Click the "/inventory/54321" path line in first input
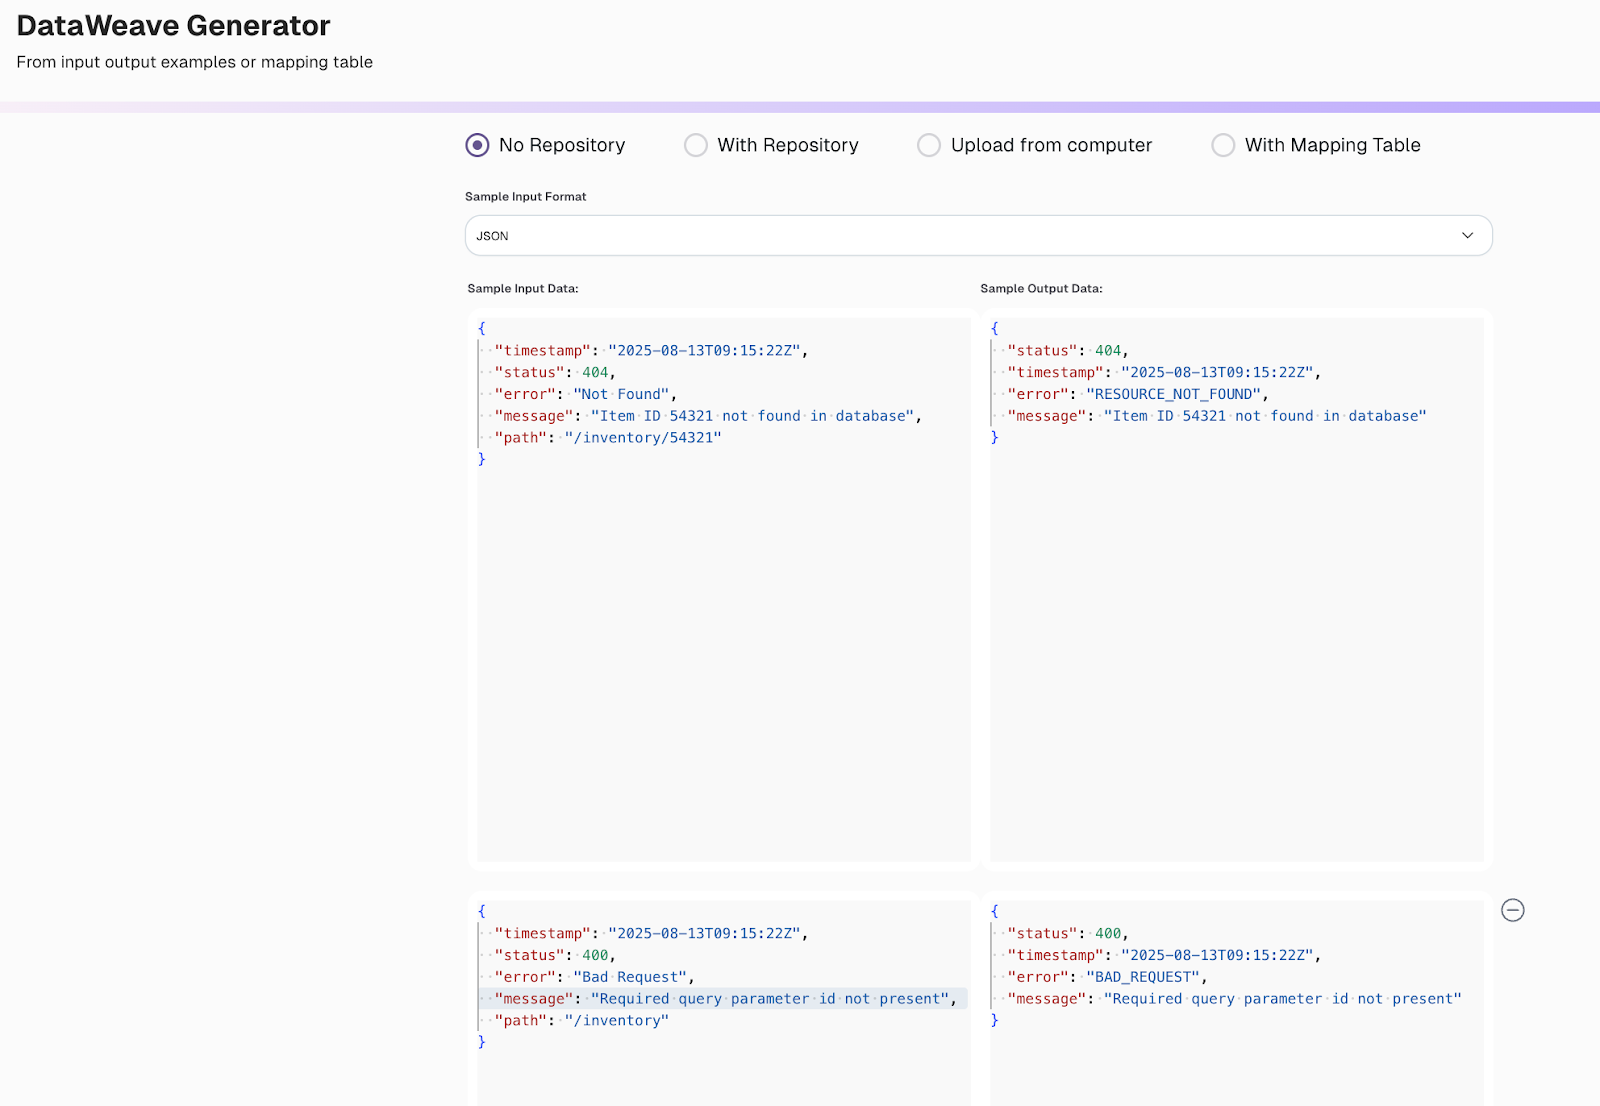 [607, 438]
